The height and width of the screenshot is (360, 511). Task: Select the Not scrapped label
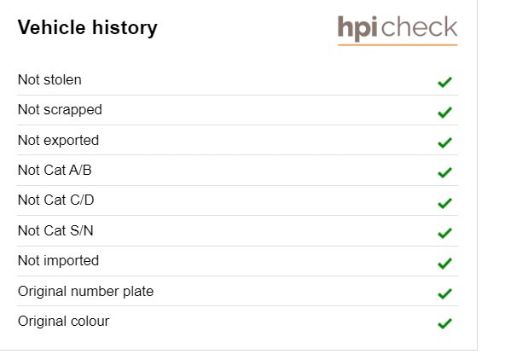(x=60, y=110)
